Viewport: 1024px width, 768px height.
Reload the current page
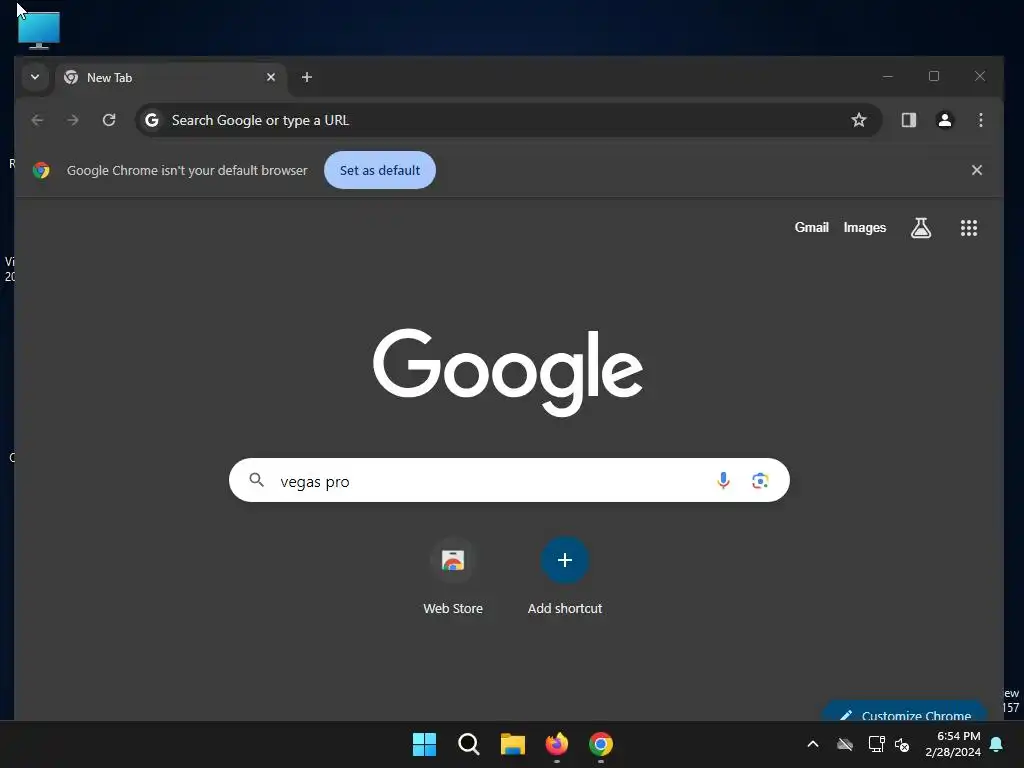coord(109,120)
